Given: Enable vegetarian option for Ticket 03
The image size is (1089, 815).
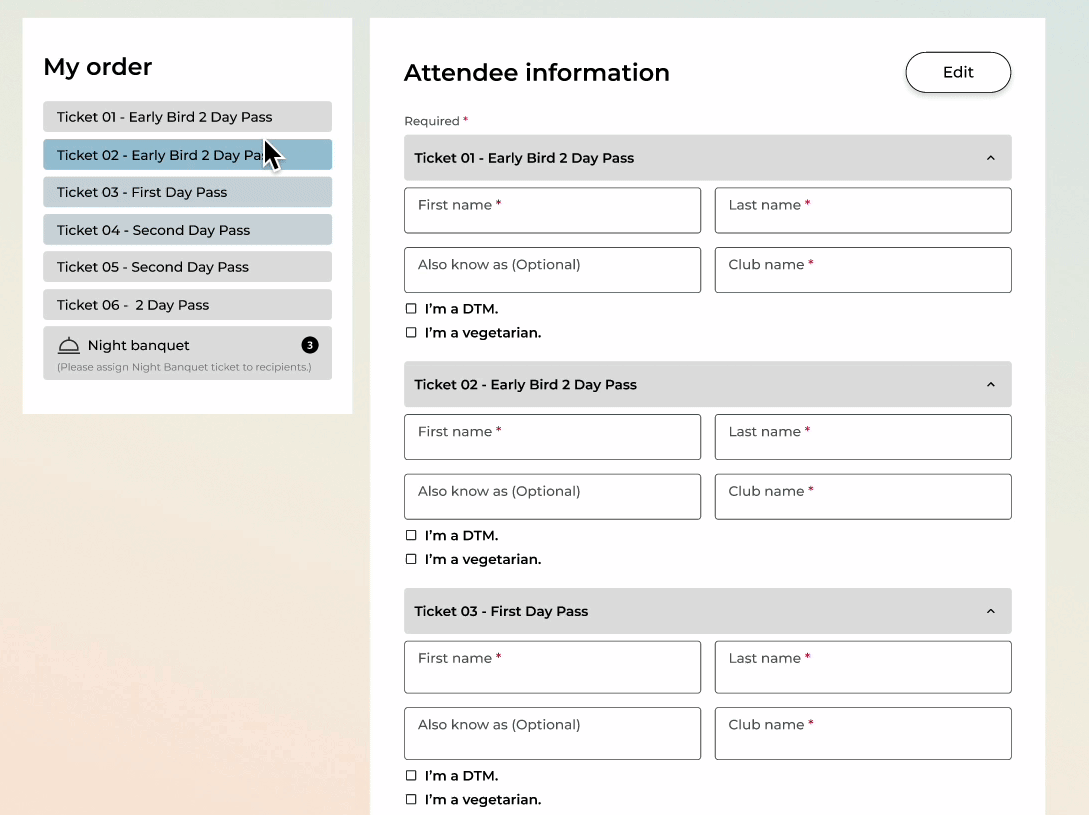Looking at the screenshot, I should click(x=411, y=800).
